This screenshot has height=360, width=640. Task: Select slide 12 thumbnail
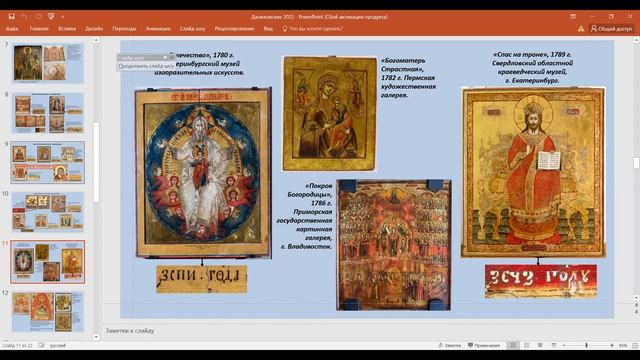point(48,311)
